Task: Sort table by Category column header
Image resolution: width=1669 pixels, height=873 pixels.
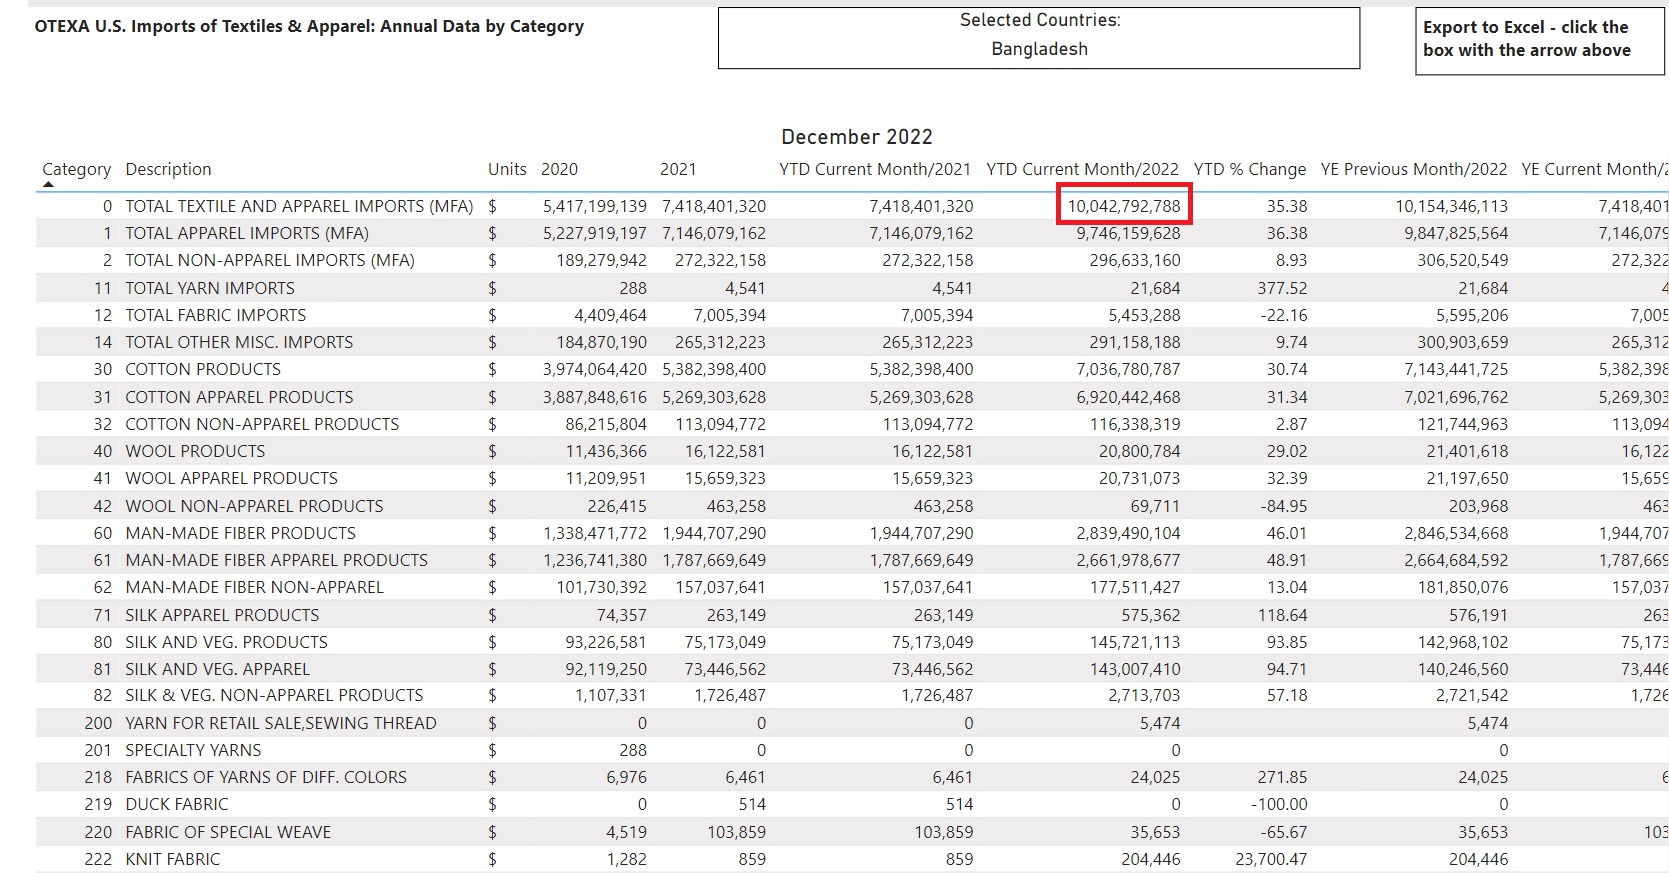Action: click(x=77, y=169)
